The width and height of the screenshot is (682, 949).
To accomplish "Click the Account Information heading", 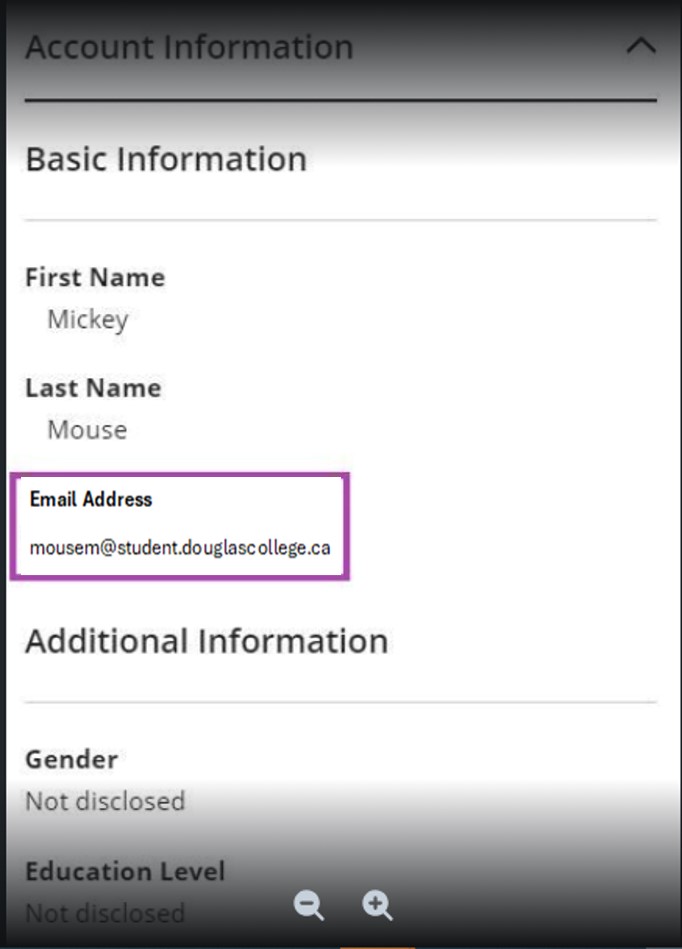I will click(190, 45).
